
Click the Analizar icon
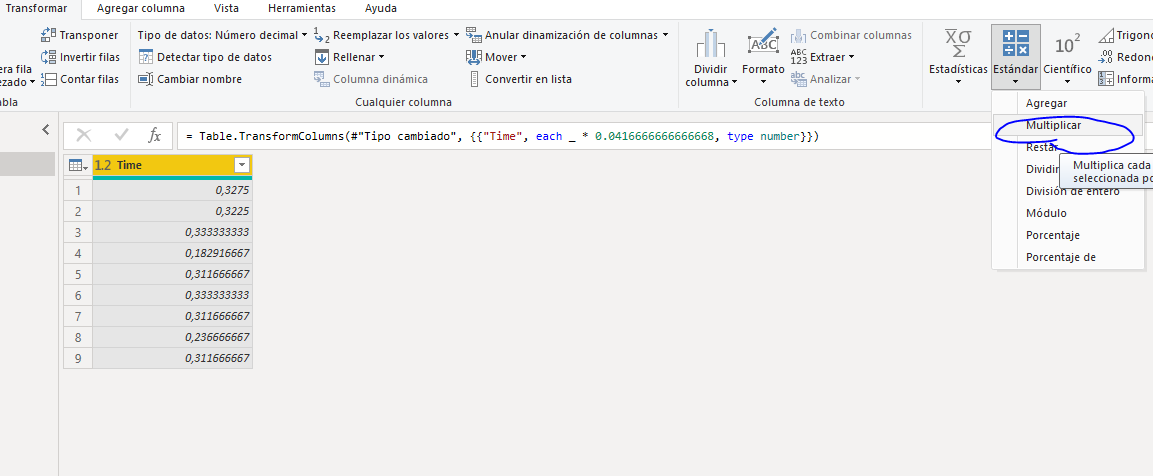tap(799, 79)
